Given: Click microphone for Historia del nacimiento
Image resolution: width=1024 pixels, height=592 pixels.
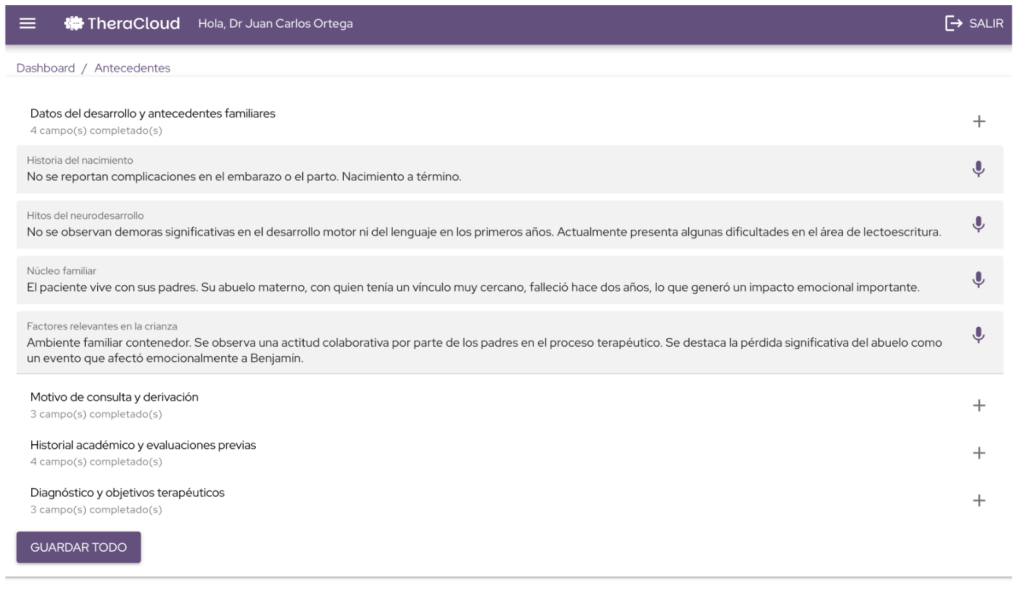Looking at the screenshot, I should (978, 169).
